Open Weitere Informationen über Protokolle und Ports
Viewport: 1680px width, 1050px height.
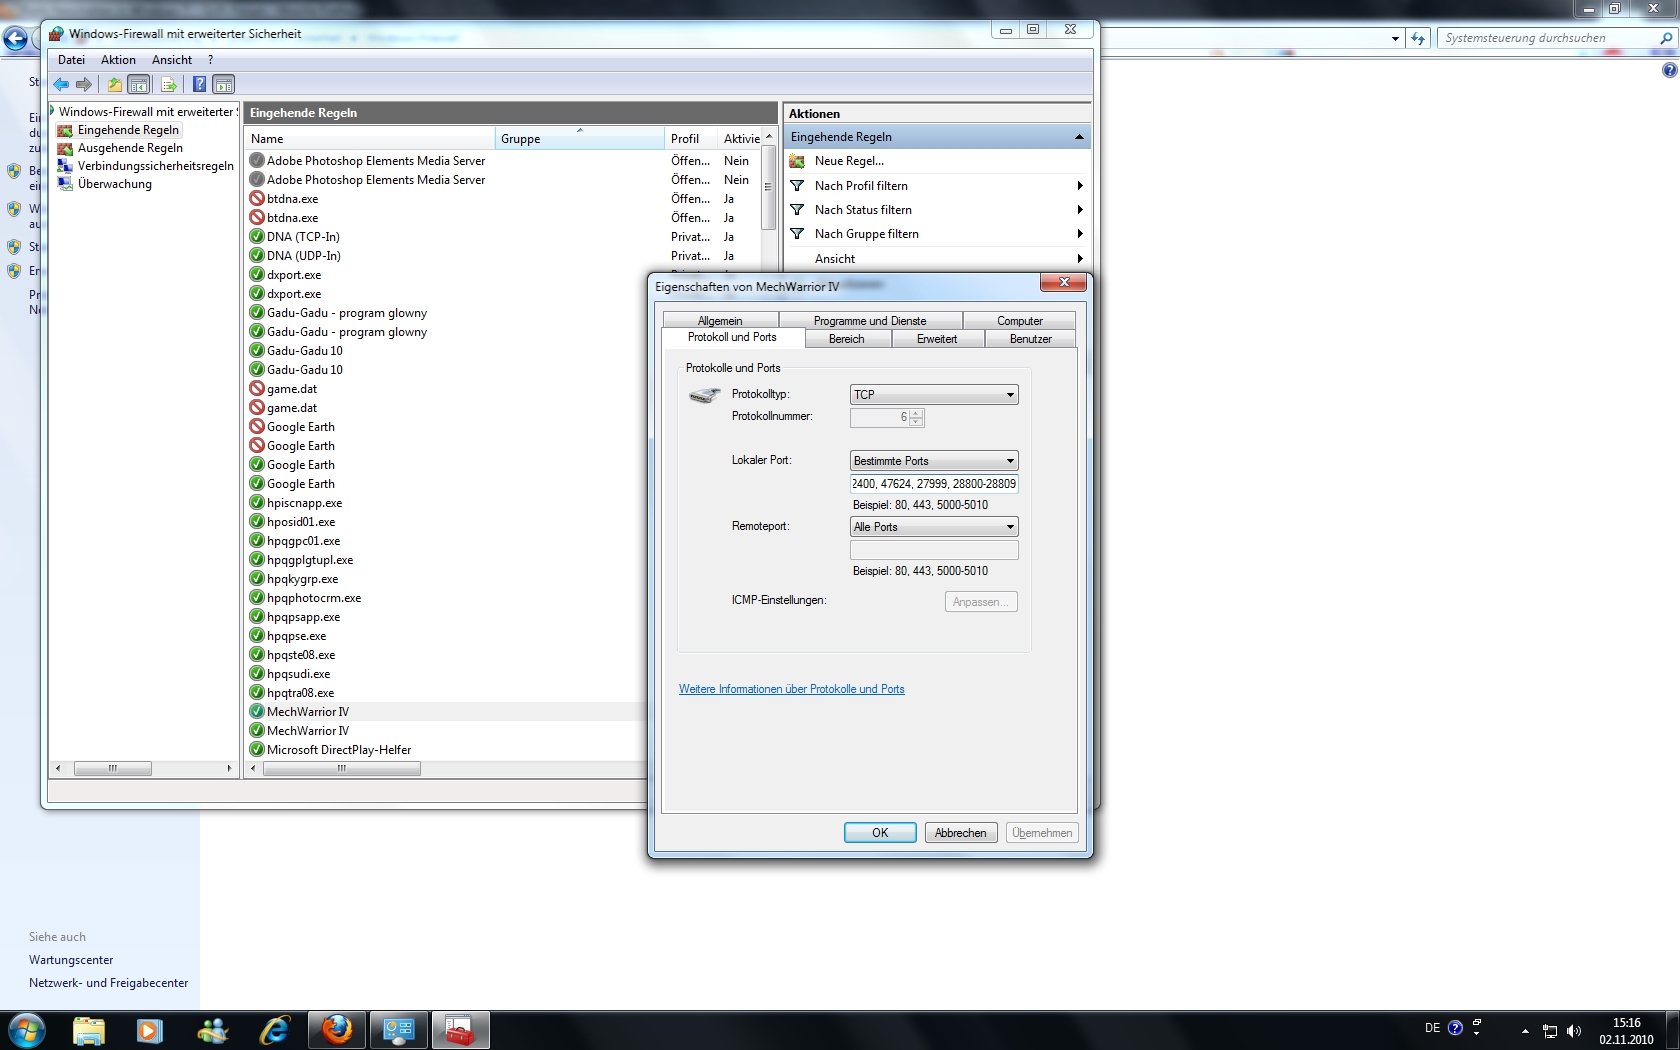(792, 689)
